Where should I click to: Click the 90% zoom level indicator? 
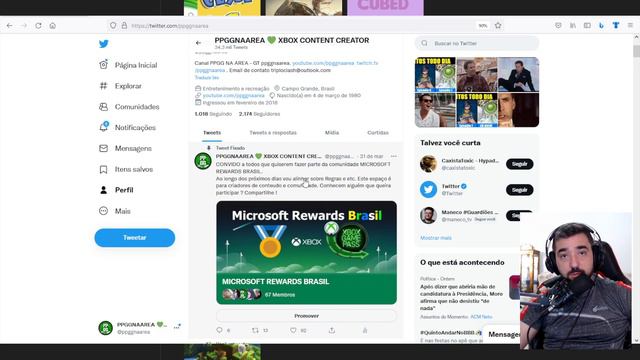pos(483,25)
